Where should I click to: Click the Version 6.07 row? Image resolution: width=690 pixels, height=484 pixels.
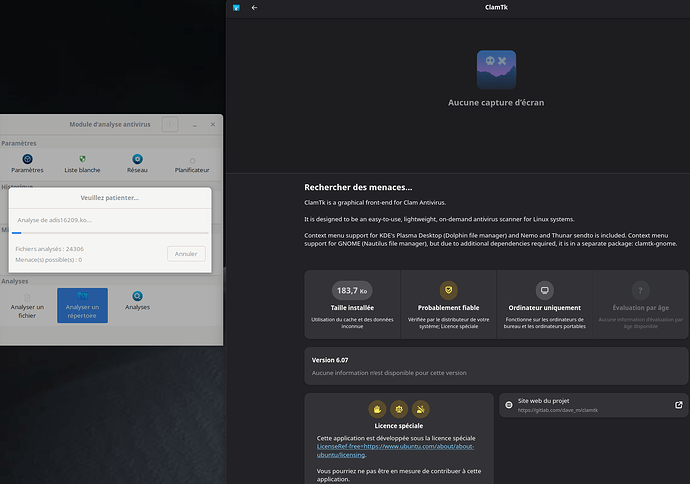click(496, 365)
